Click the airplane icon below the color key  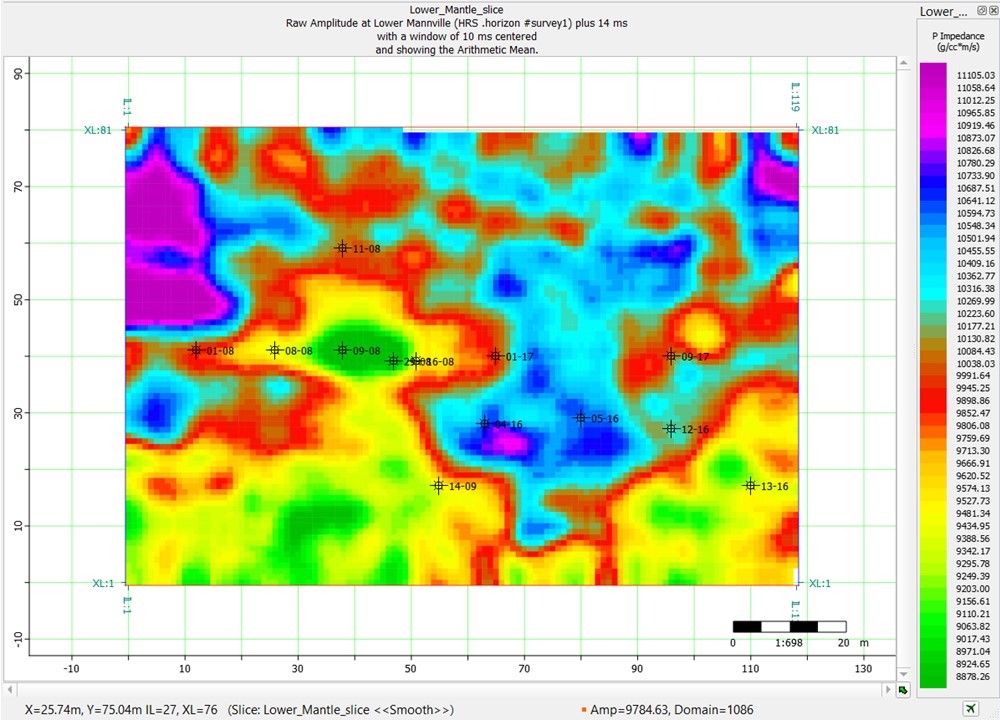pos(971,709)
